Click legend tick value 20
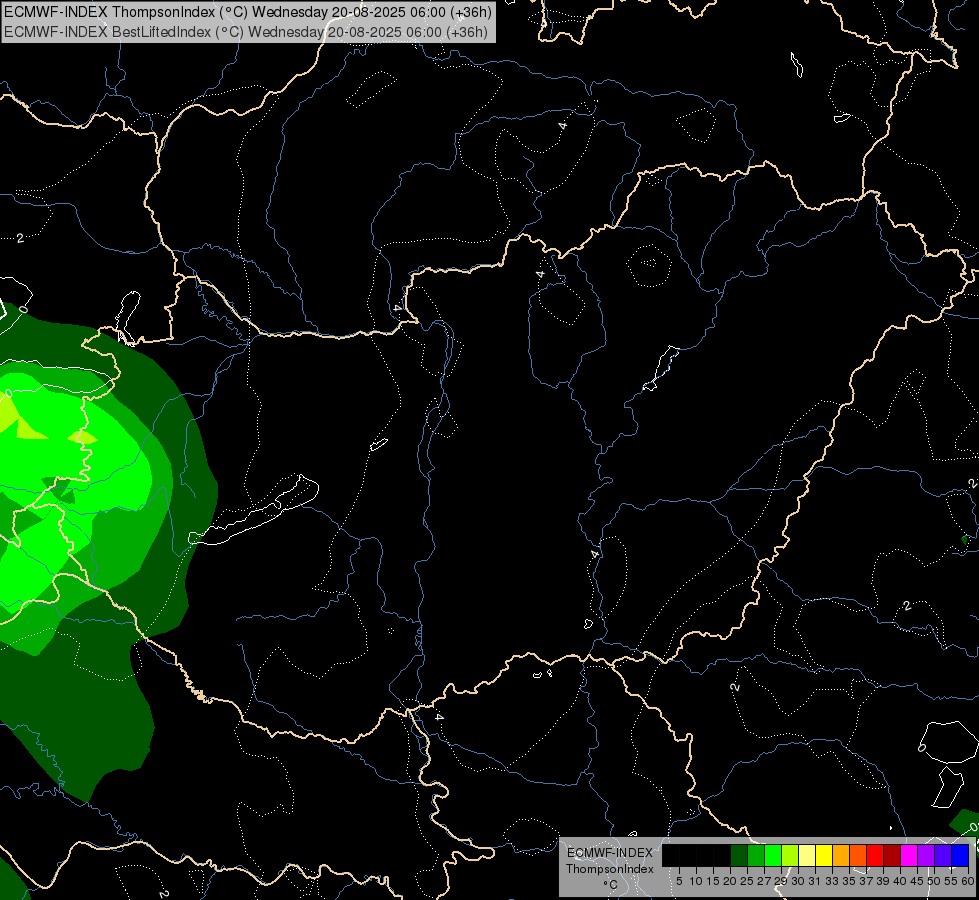 [730, 881]
